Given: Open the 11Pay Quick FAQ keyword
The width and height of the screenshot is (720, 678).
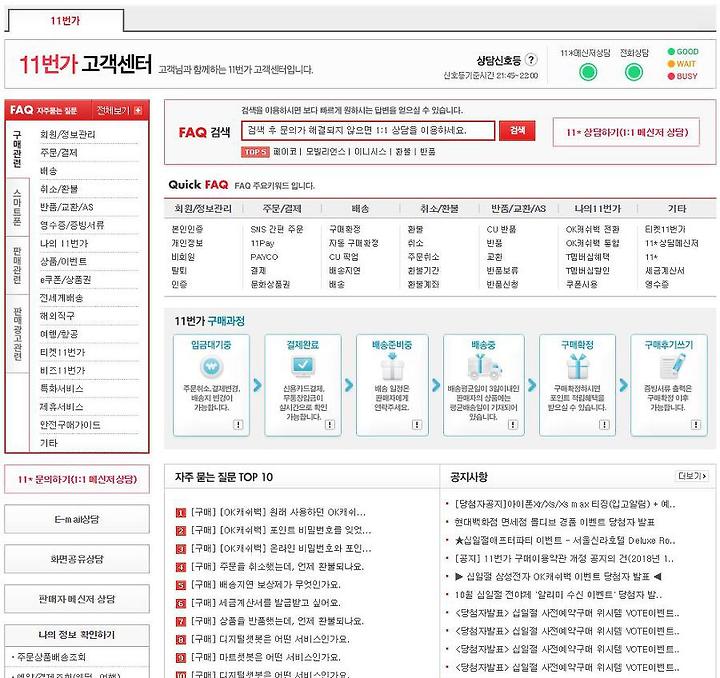Looking at the screenshot, I should [x=262, y=243].
